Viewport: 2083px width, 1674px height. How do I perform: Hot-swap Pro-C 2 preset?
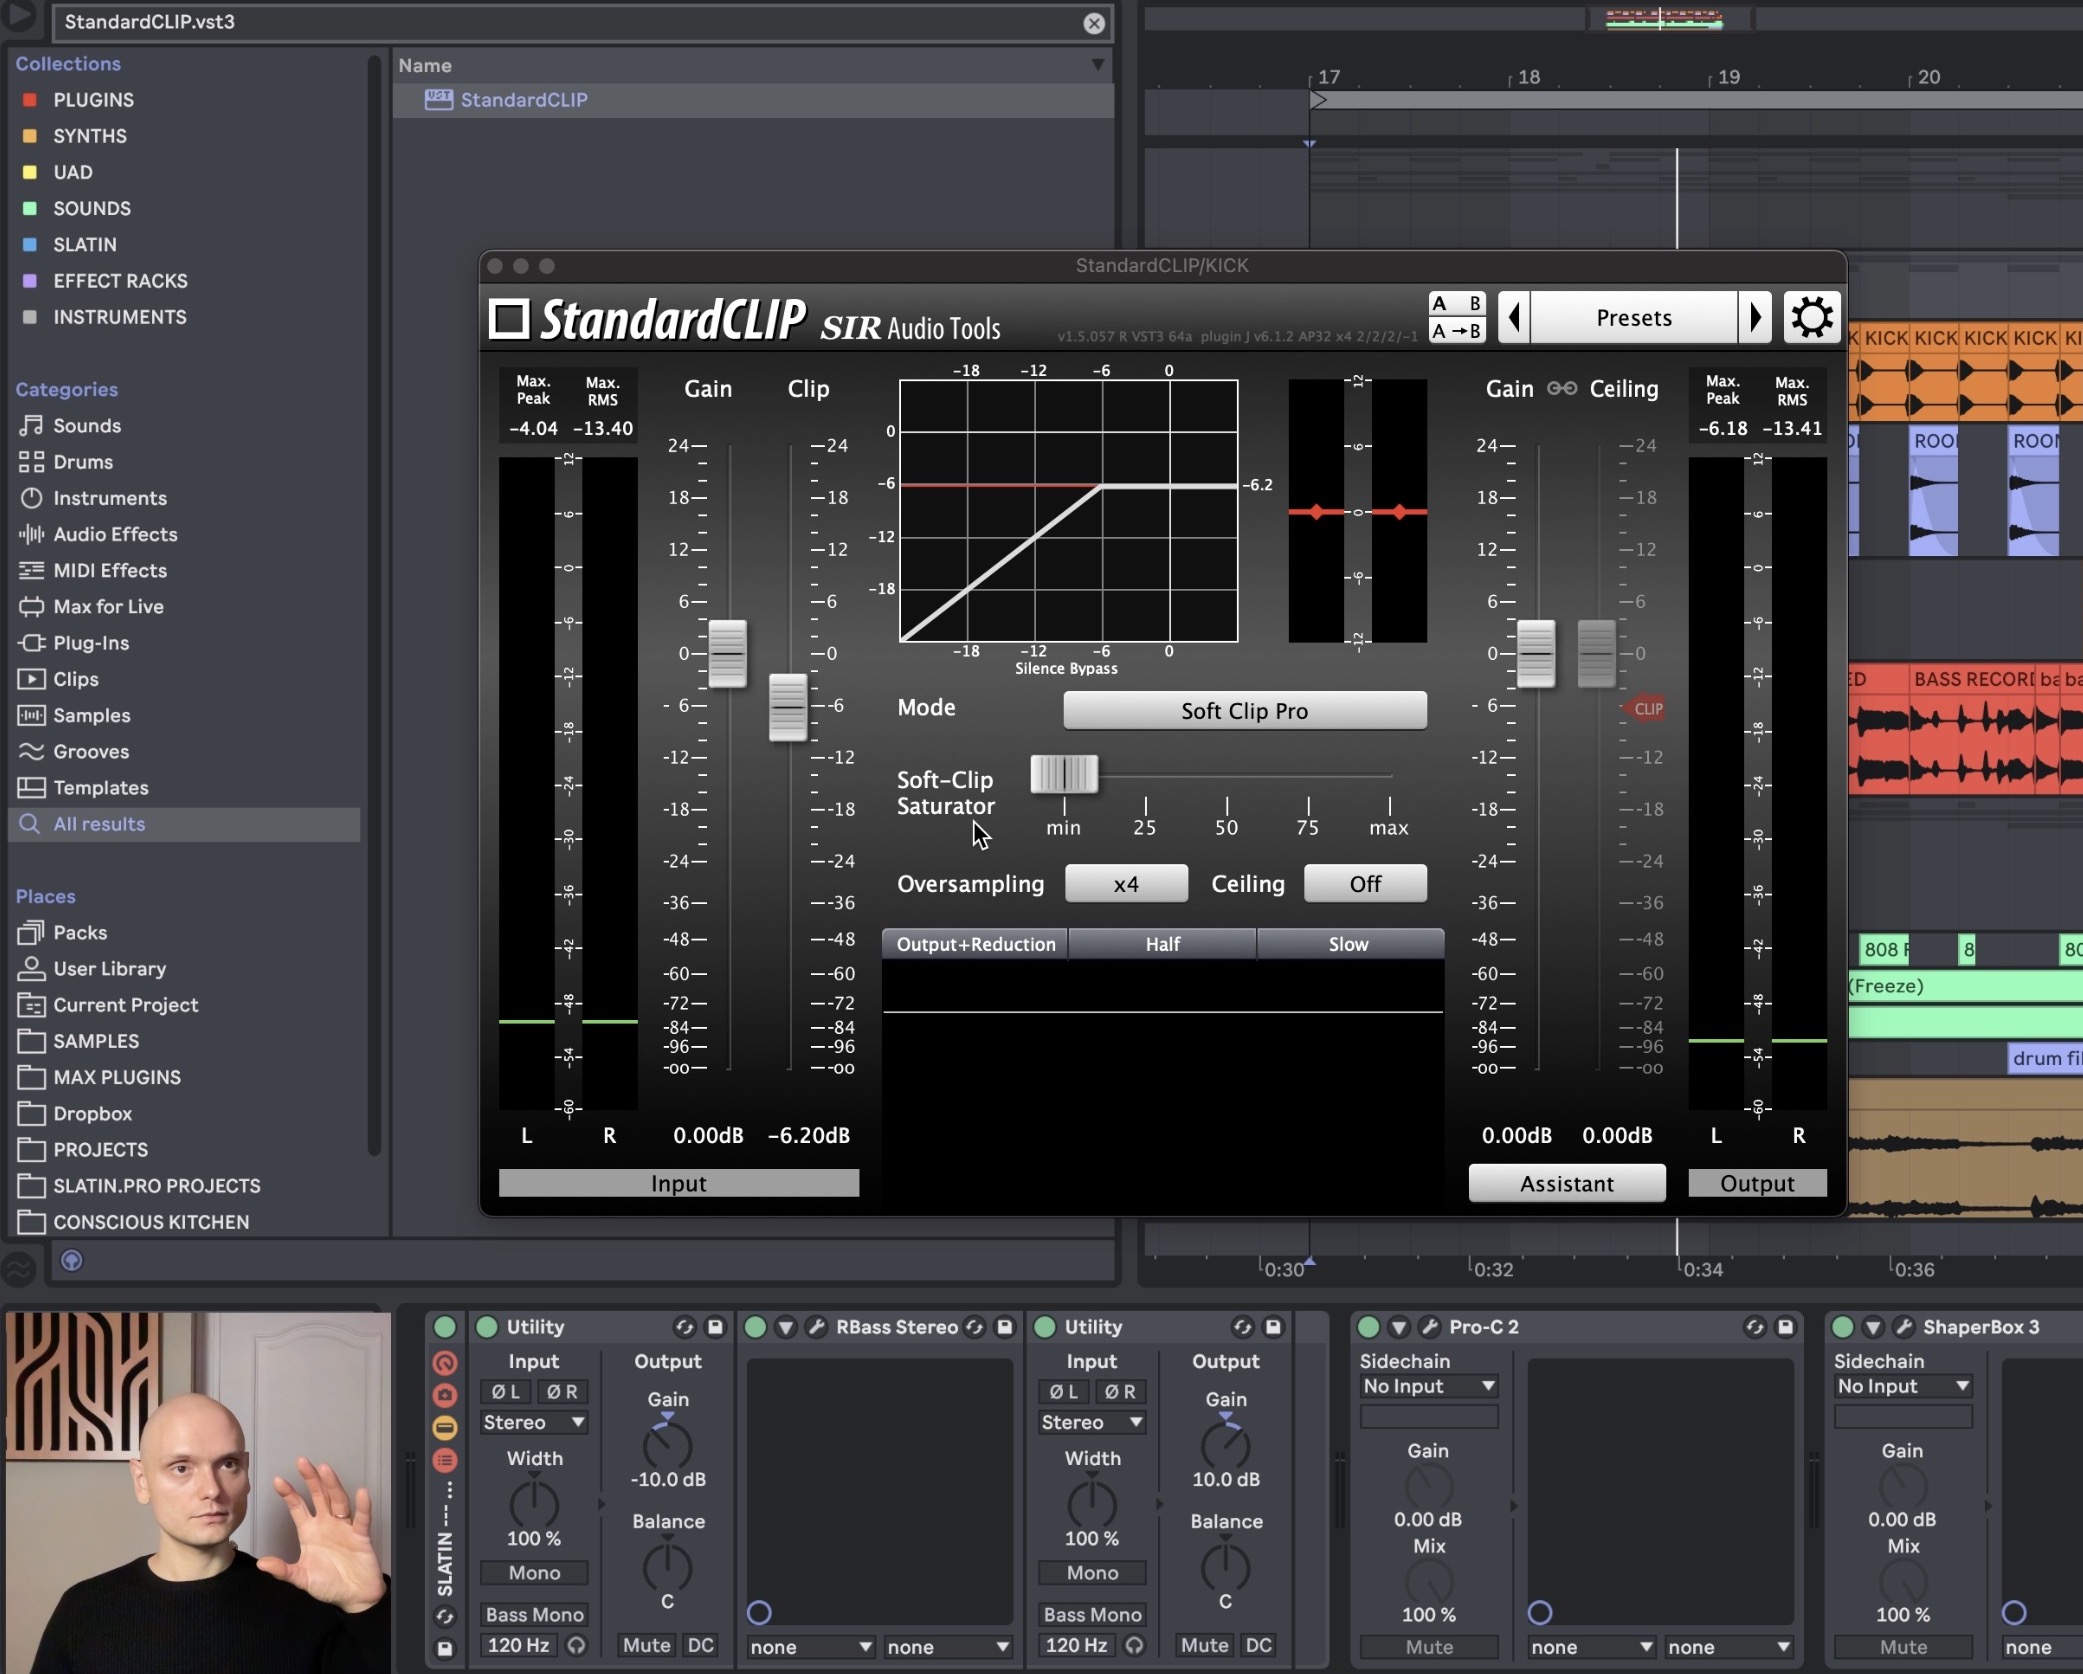[x=1755, y=1327]
